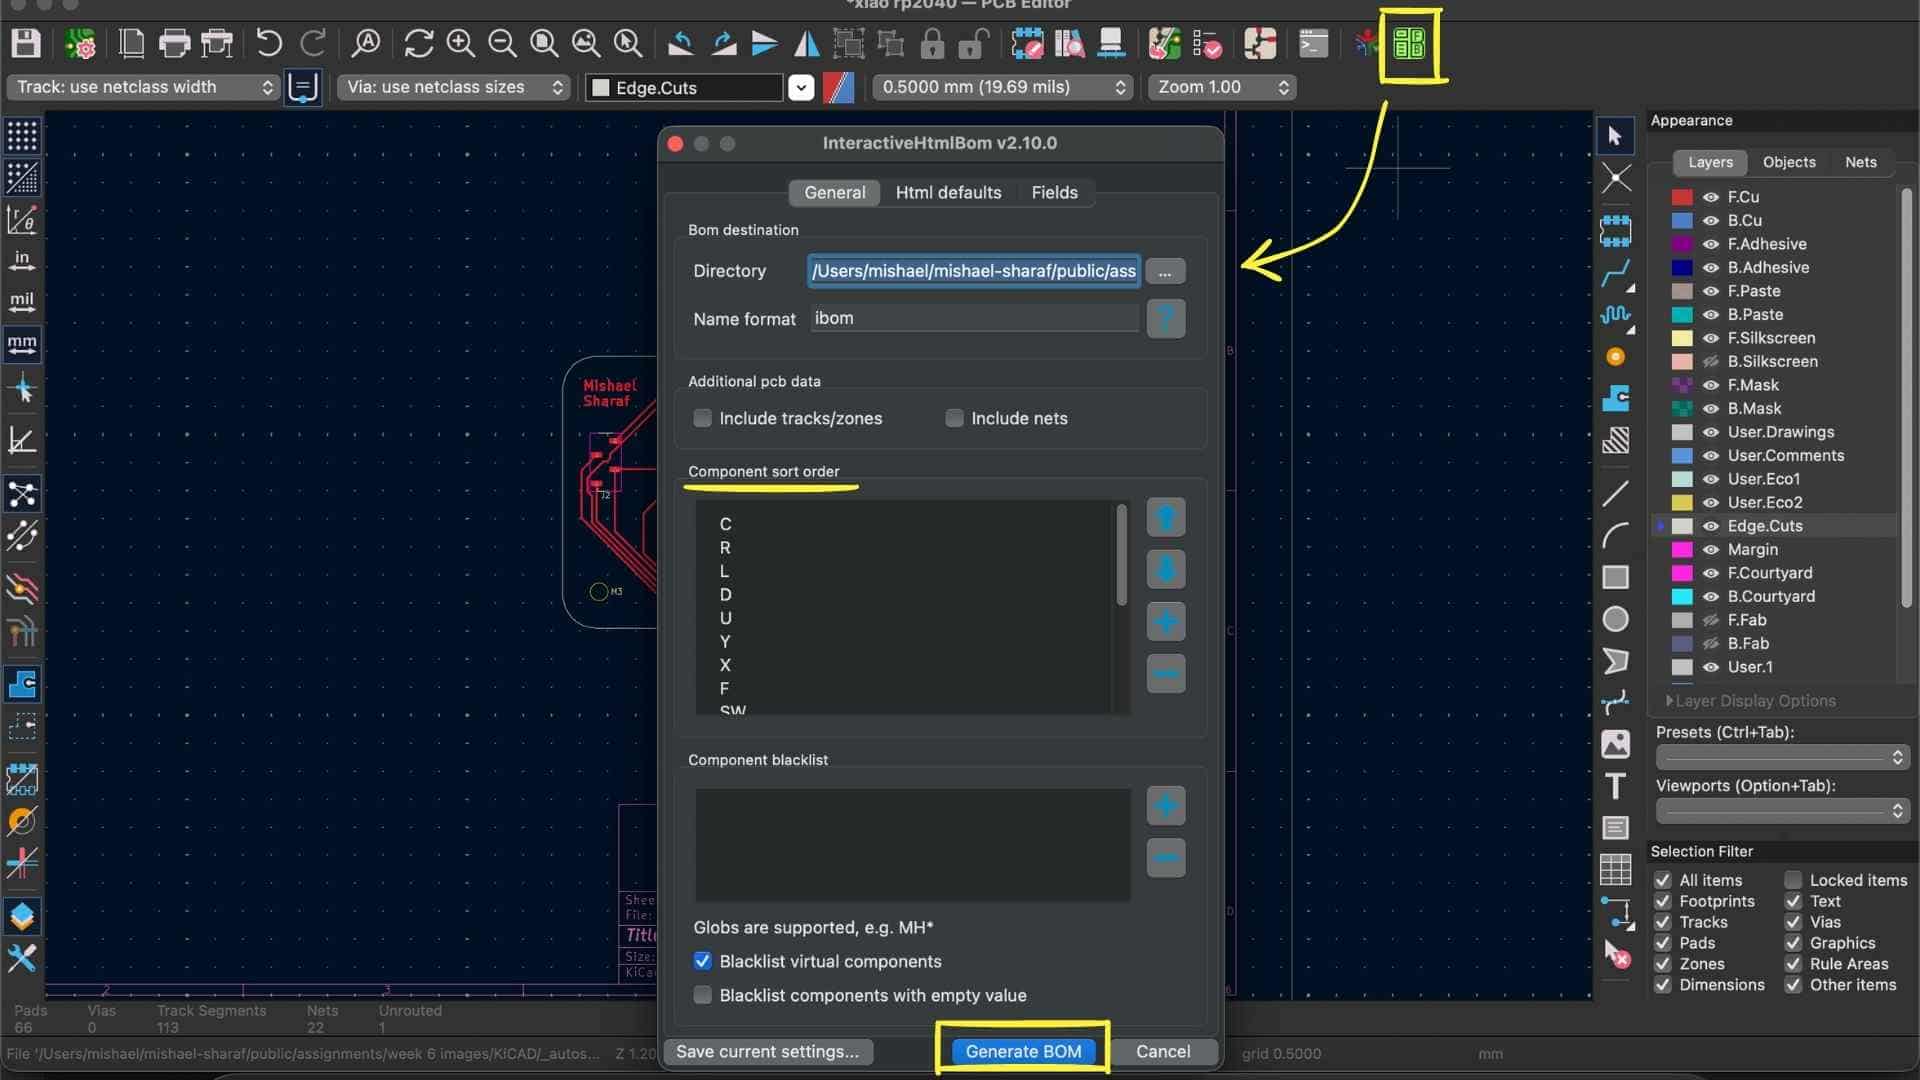Click the Print icon in toolbar
The height and width of the screenshot is (1080, 1920).
(174, 44)
